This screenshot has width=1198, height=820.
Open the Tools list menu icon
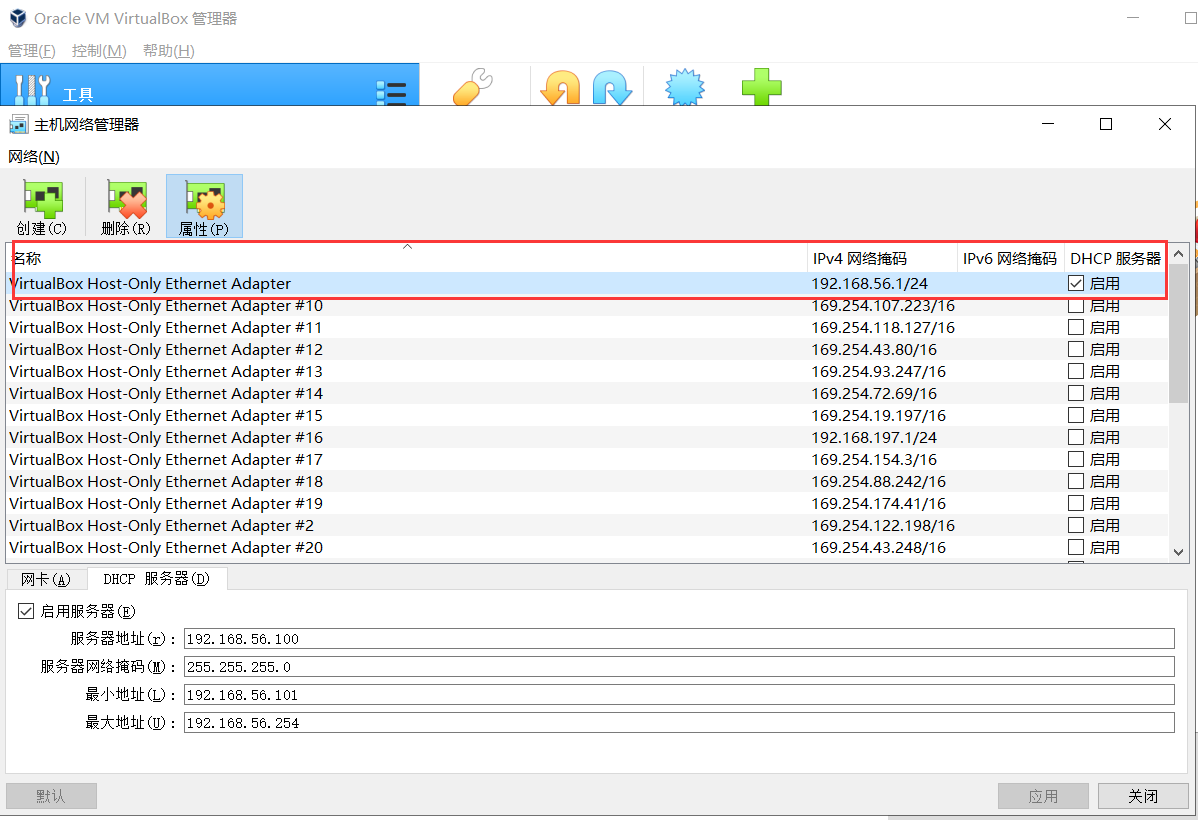coord(391,92)
